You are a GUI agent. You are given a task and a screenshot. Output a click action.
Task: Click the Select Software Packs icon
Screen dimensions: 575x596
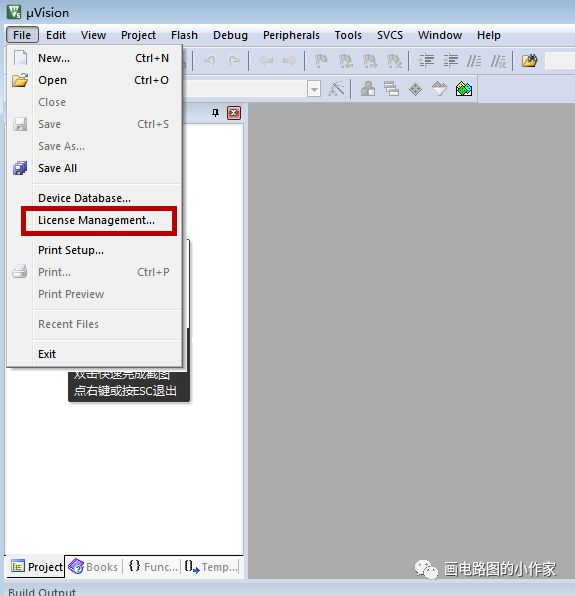(439, 89)
